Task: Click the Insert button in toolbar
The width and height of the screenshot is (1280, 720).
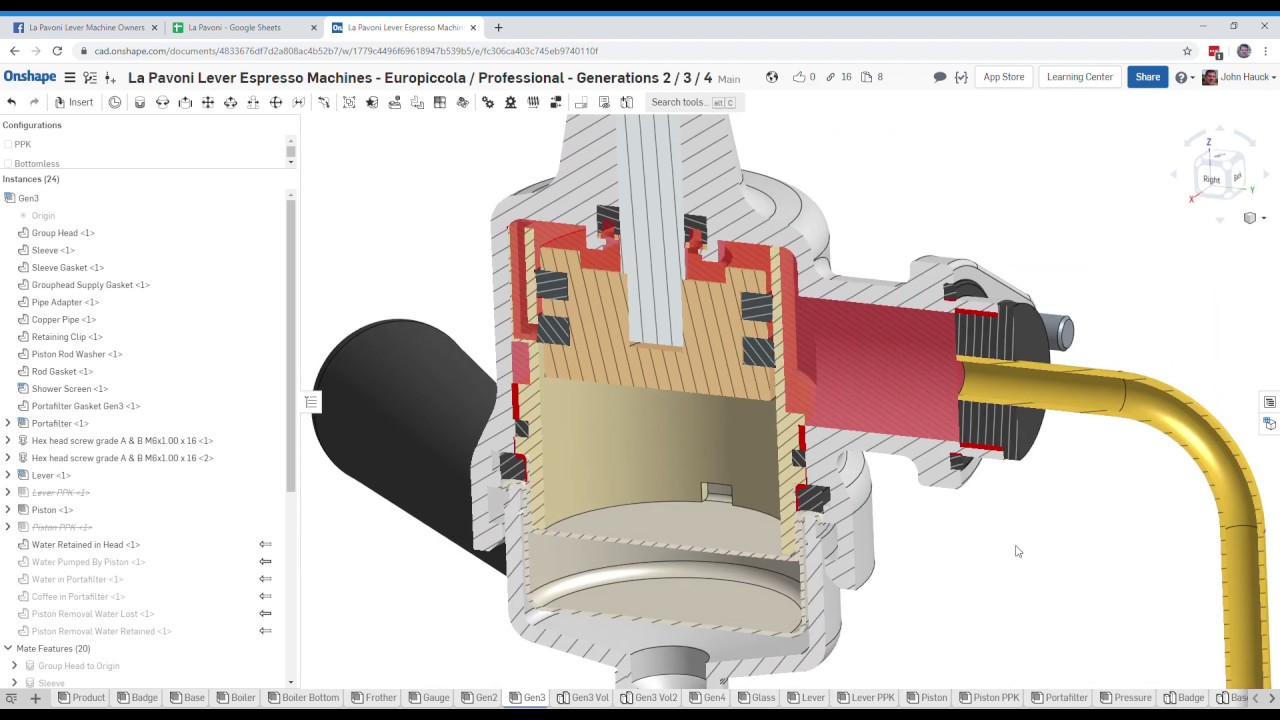Action: (x=74, y=102)
